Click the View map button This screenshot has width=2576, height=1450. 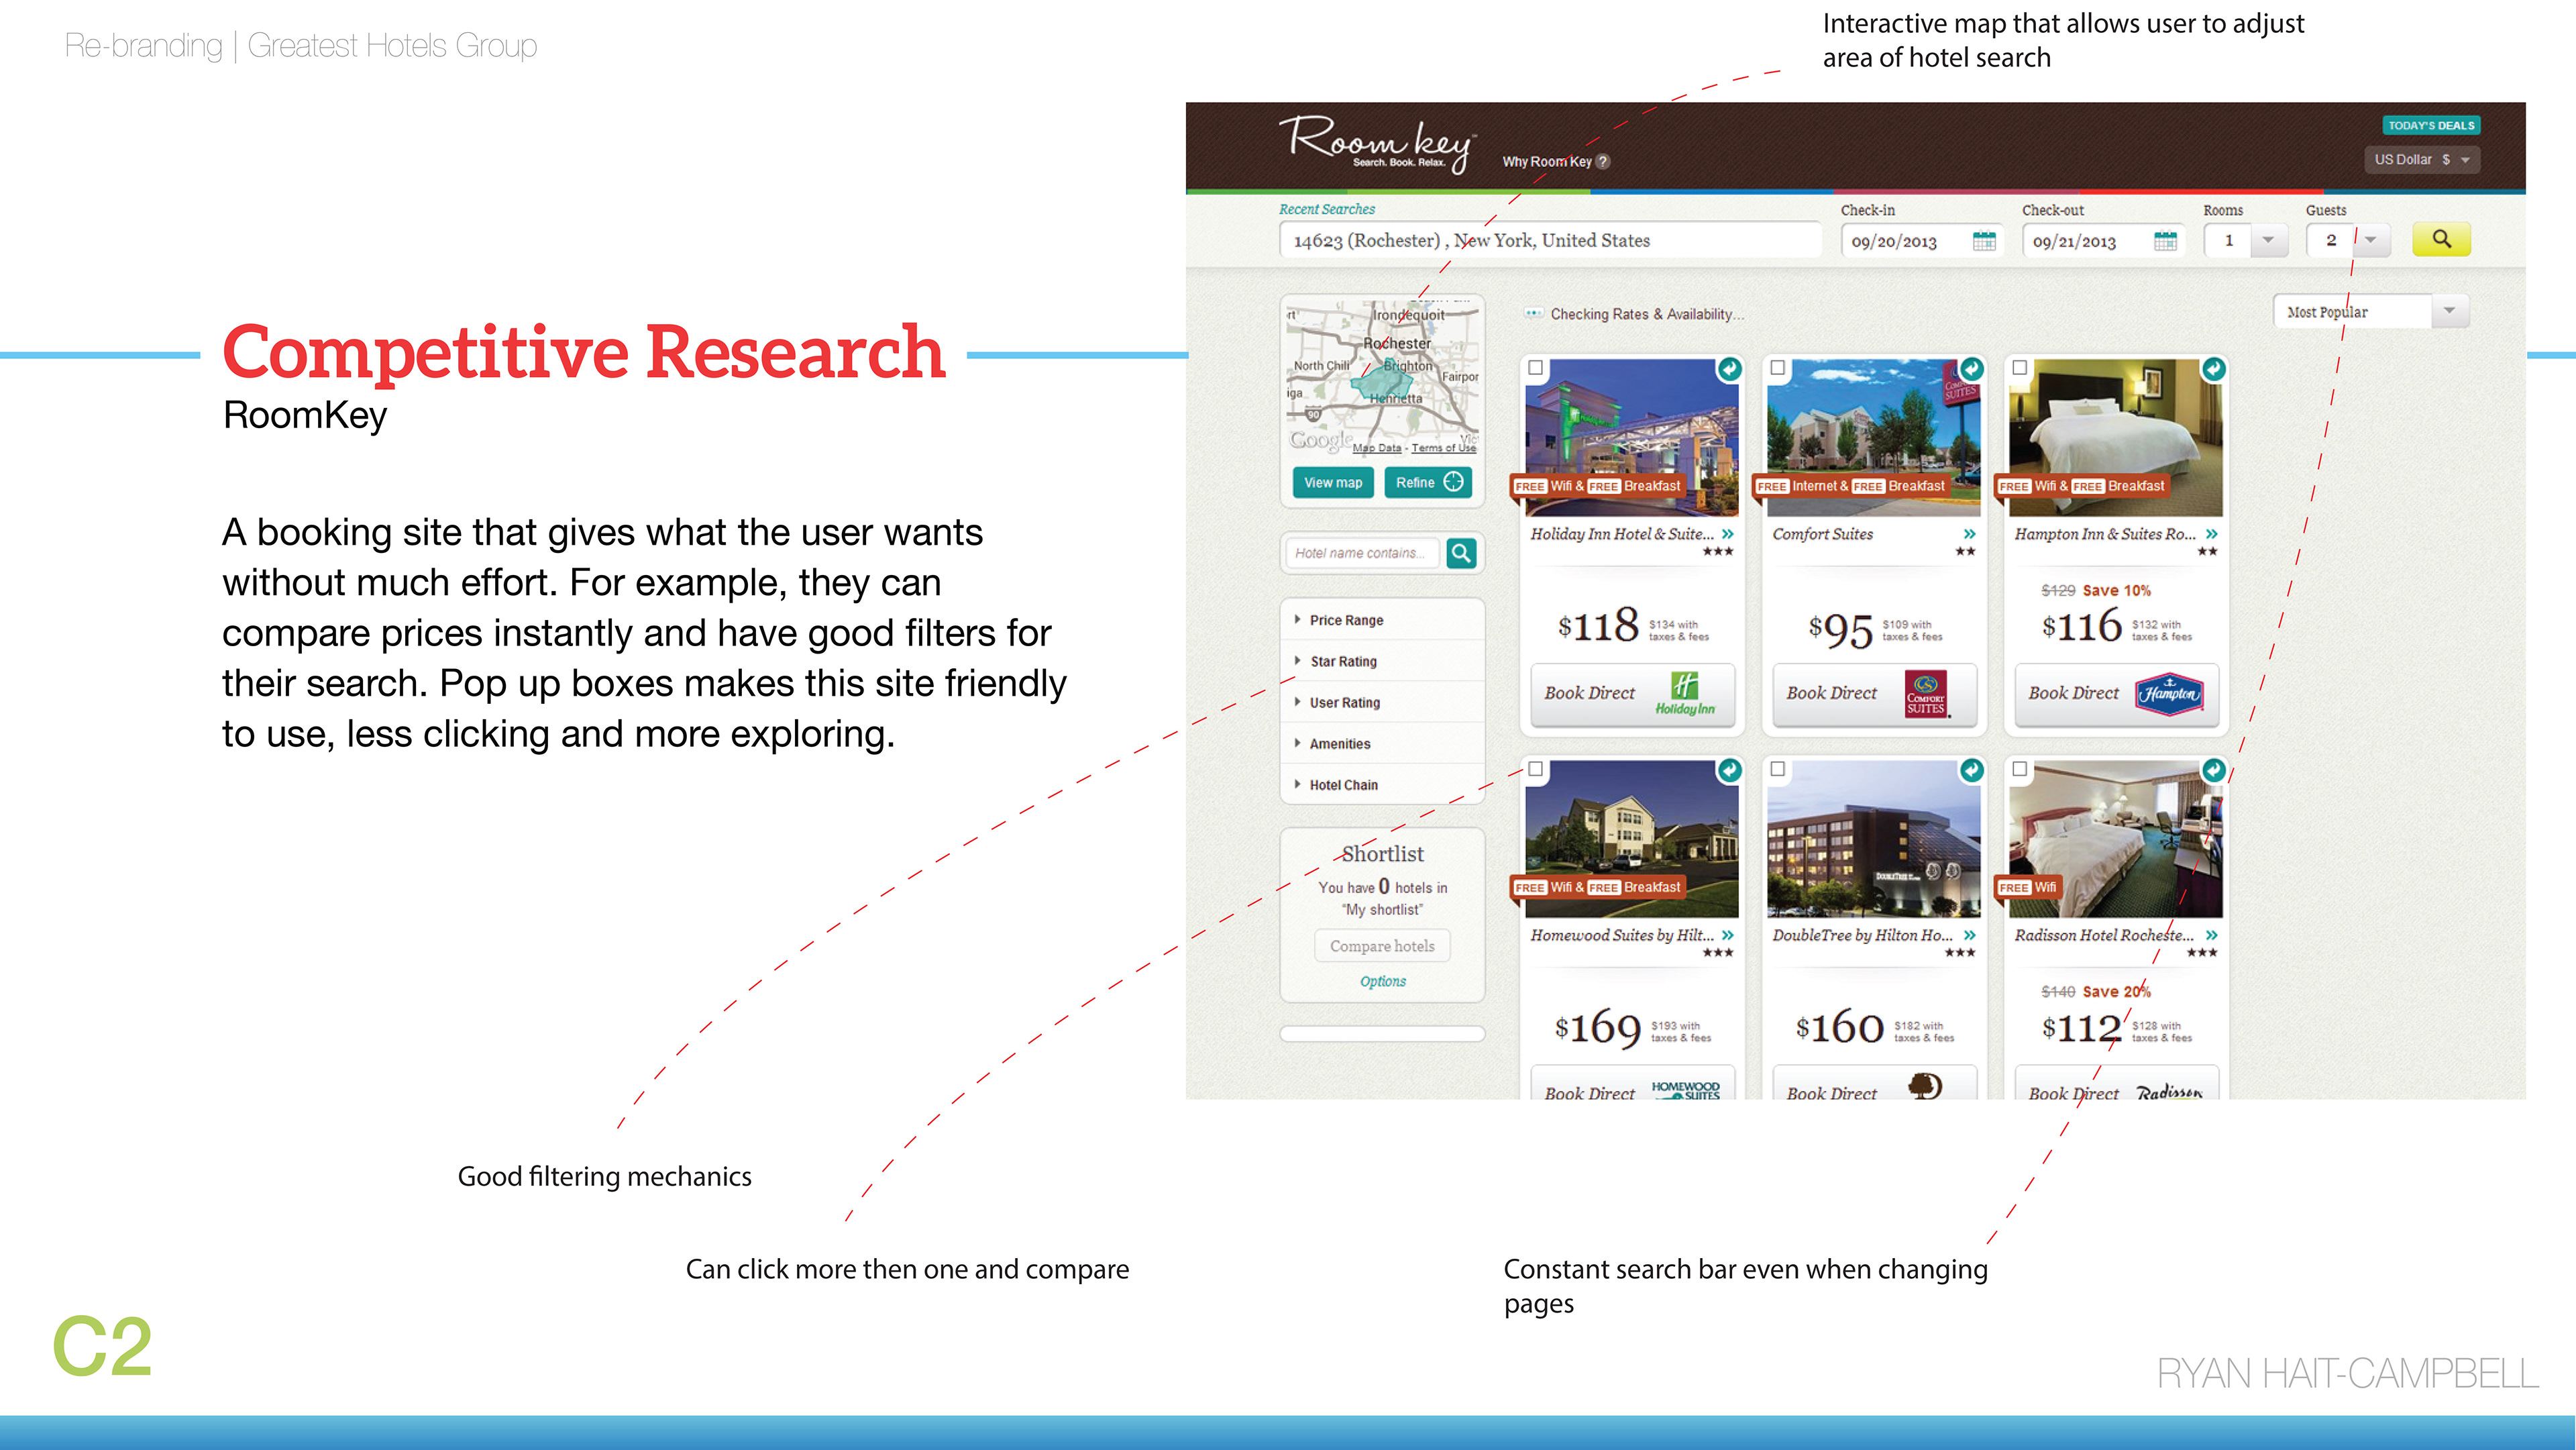tap(1332, 483)
